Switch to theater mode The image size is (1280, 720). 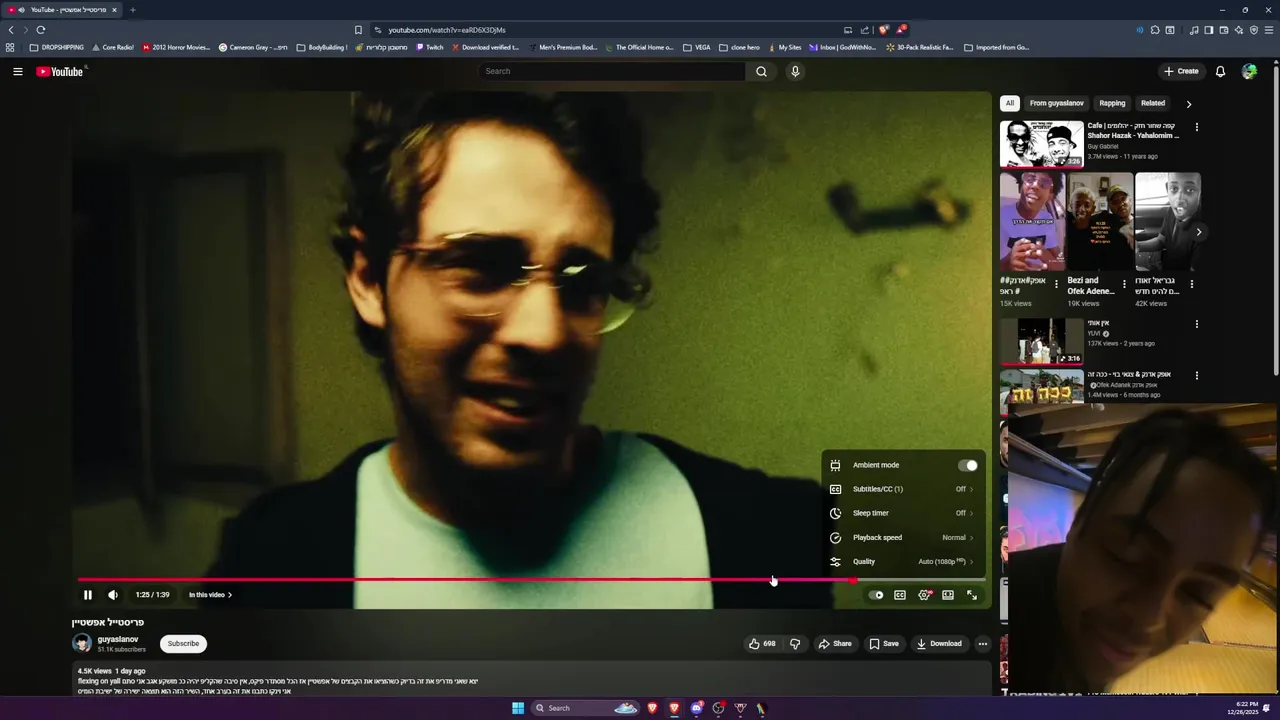(948, 595)
